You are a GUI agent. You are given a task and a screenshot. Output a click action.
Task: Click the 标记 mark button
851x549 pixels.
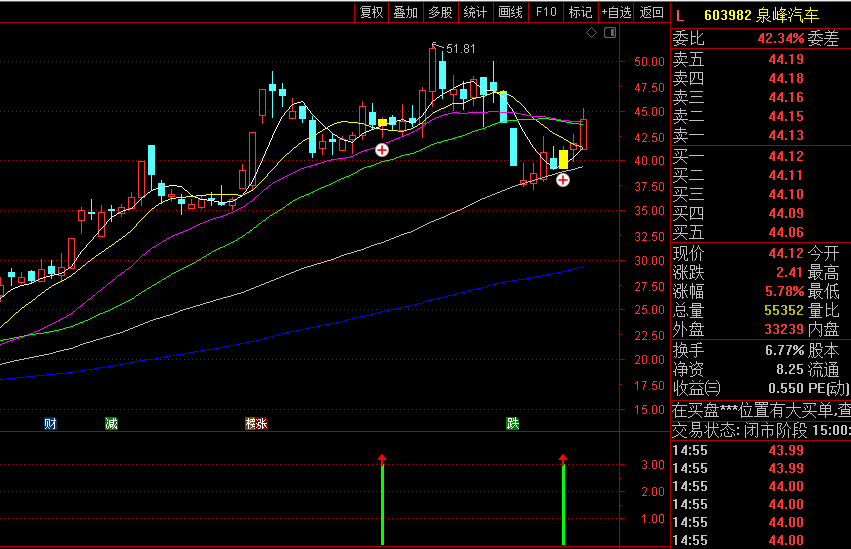tap(579, 12)
